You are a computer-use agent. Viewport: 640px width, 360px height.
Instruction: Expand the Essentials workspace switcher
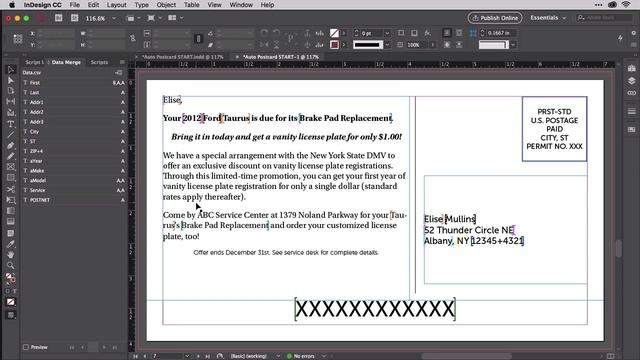coord(548,18)
